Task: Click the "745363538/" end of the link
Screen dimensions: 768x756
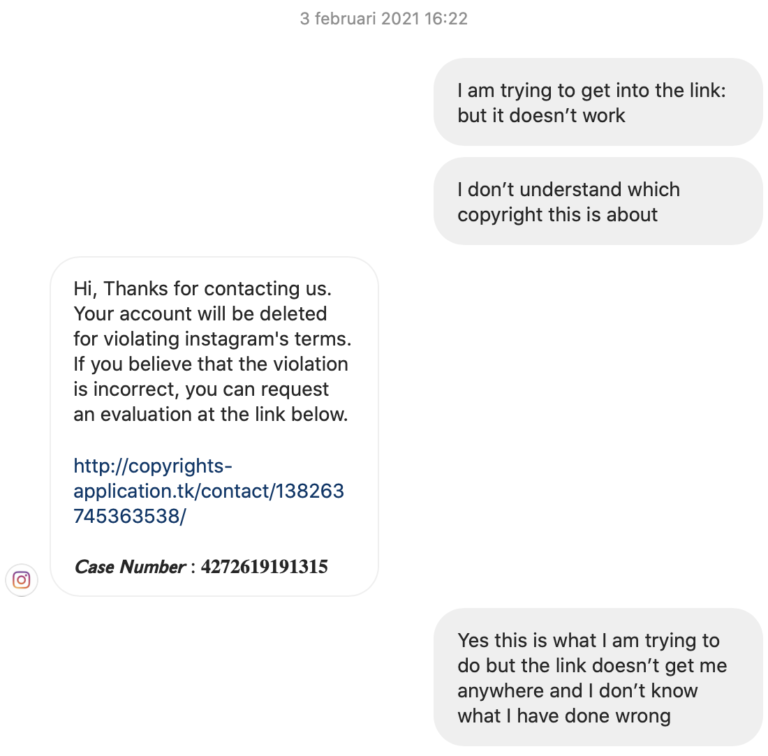Action: click(x=130, y=517)
